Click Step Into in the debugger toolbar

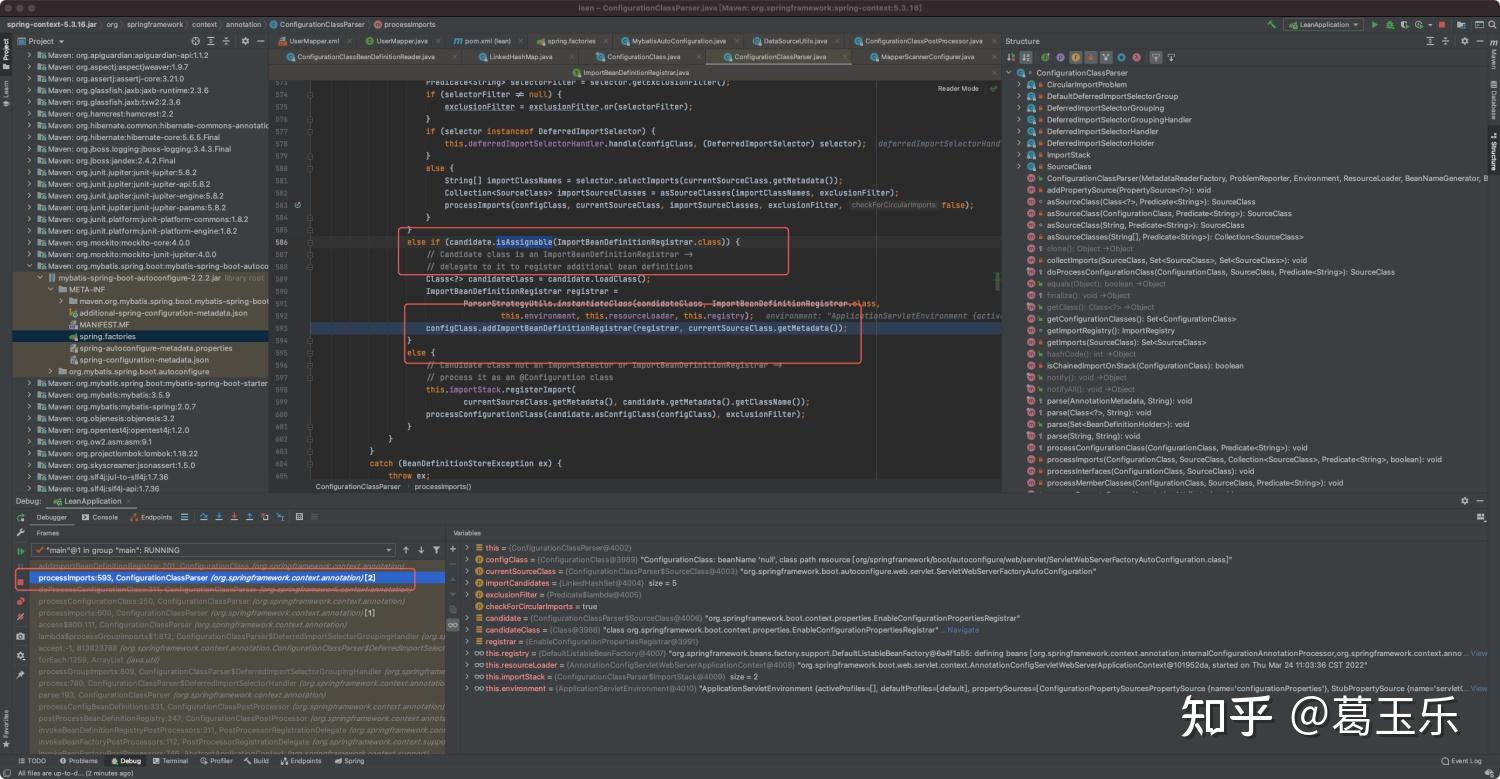(x=219, y=517)
